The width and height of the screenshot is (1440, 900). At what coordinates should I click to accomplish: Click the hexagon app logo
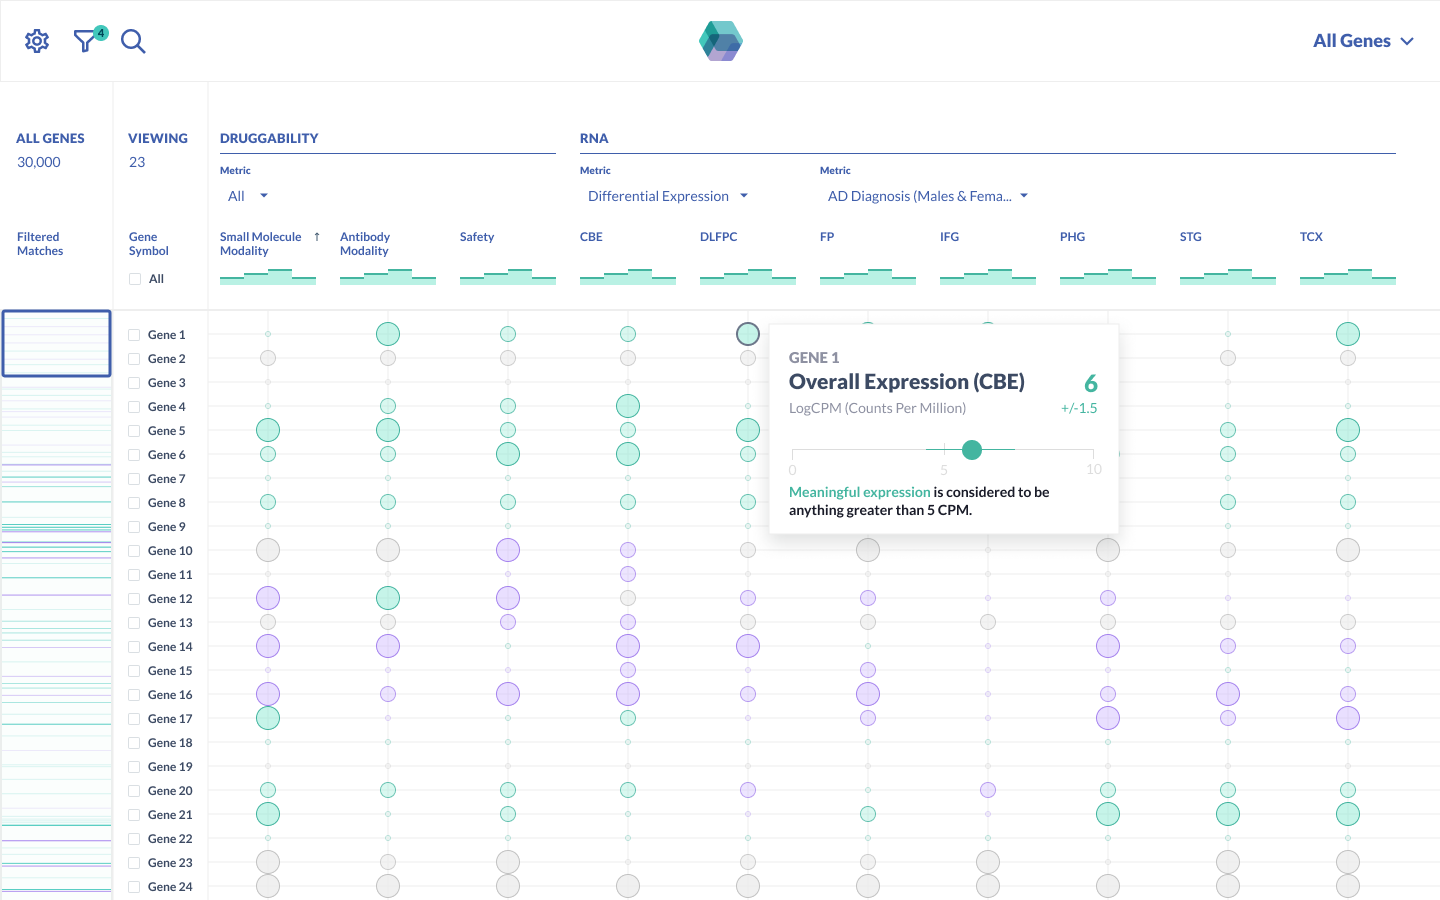[720, 41]
